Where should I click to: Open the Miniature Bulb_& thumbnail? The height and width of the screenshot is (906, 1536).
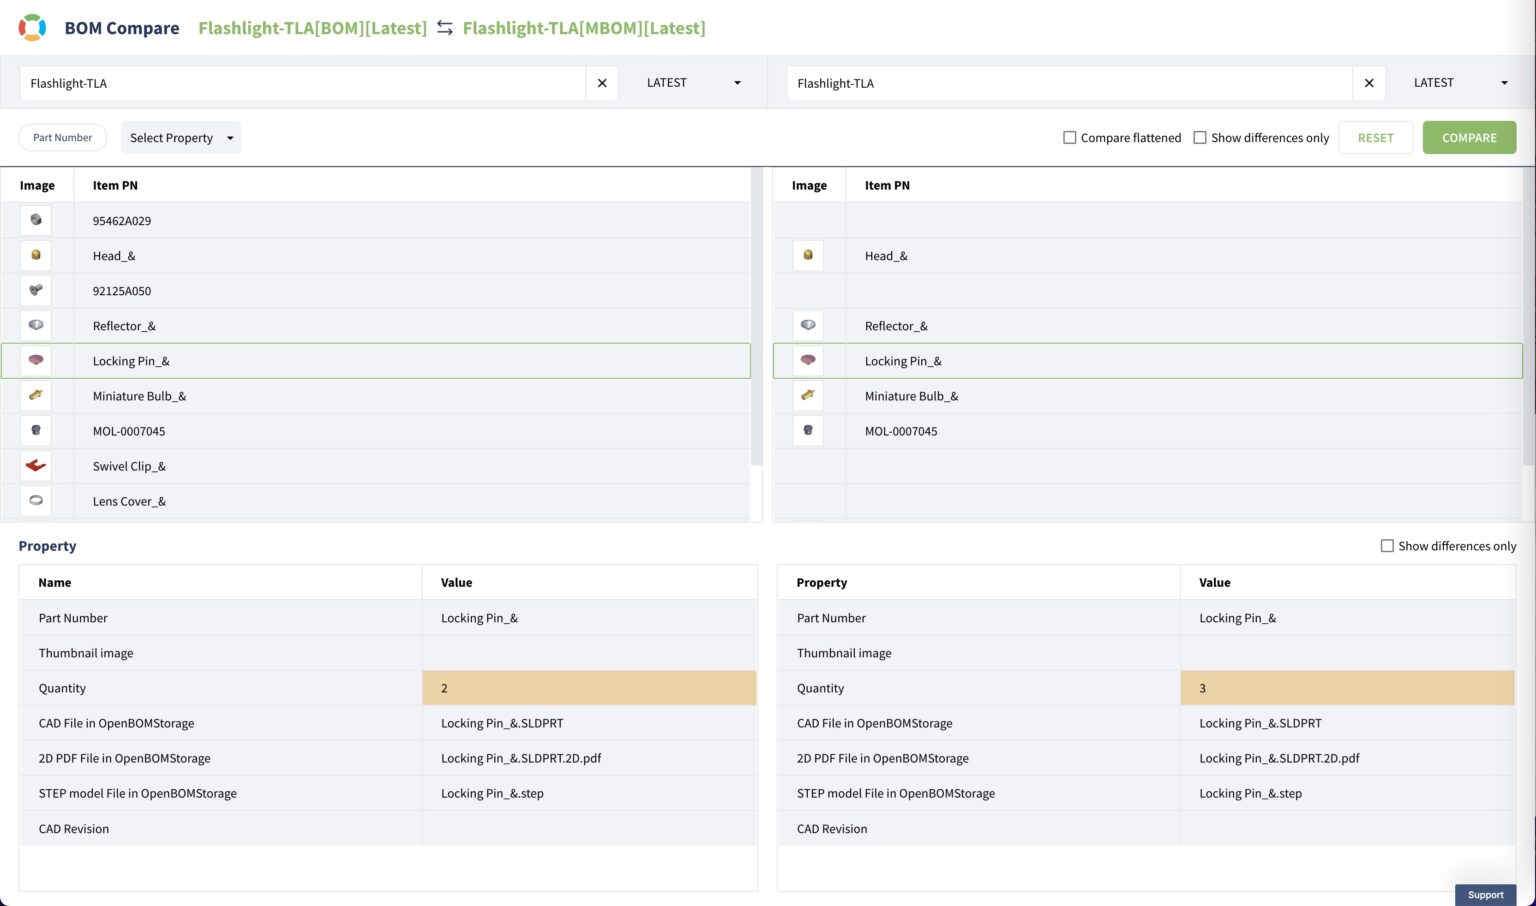[x=35, y=395]
